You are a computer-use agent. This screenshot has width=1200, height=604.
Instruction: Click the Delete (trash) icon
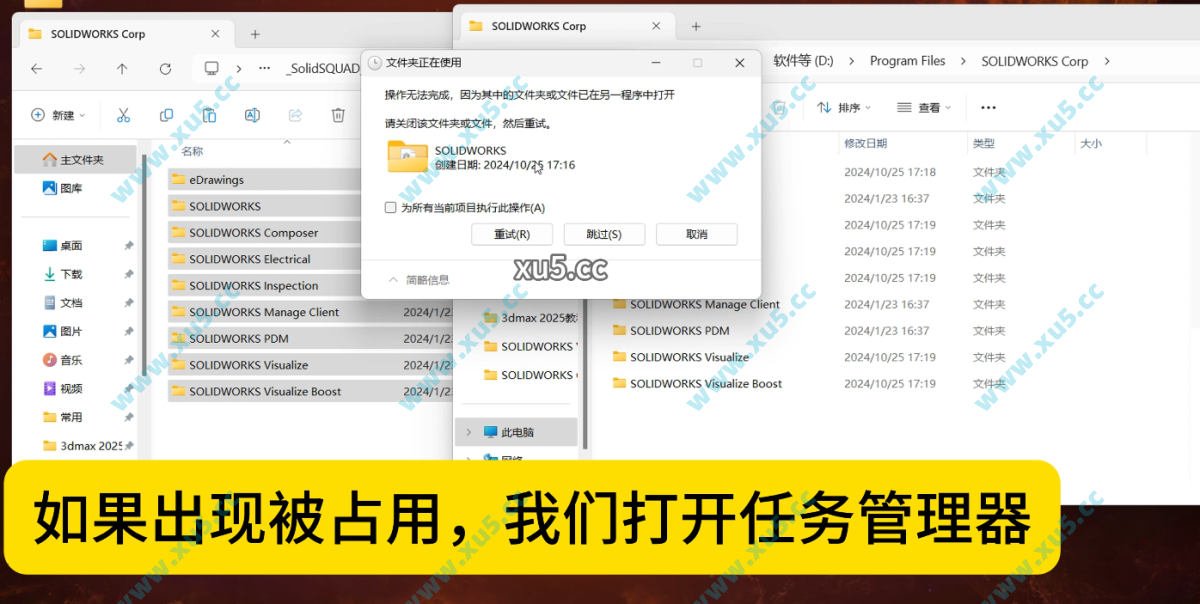coord(337,115)
